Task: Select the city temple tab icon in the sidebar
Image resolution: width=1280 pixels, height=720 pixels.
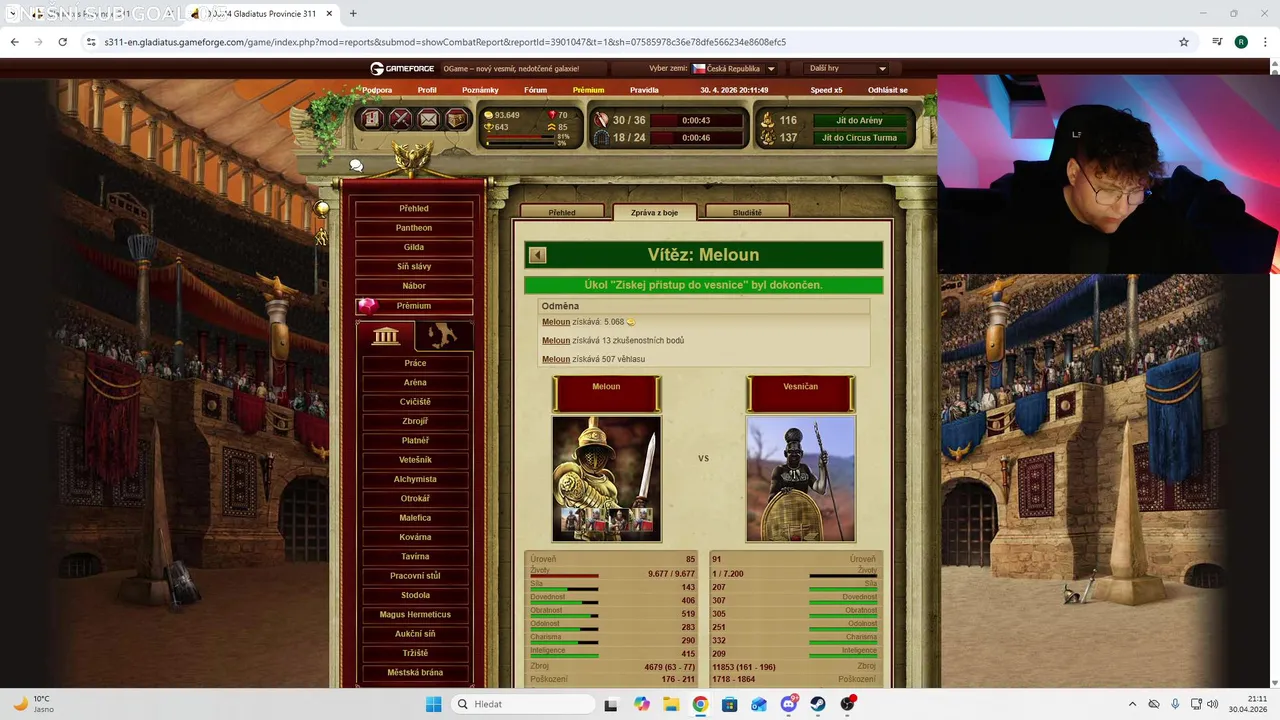Action: (386, 336)
